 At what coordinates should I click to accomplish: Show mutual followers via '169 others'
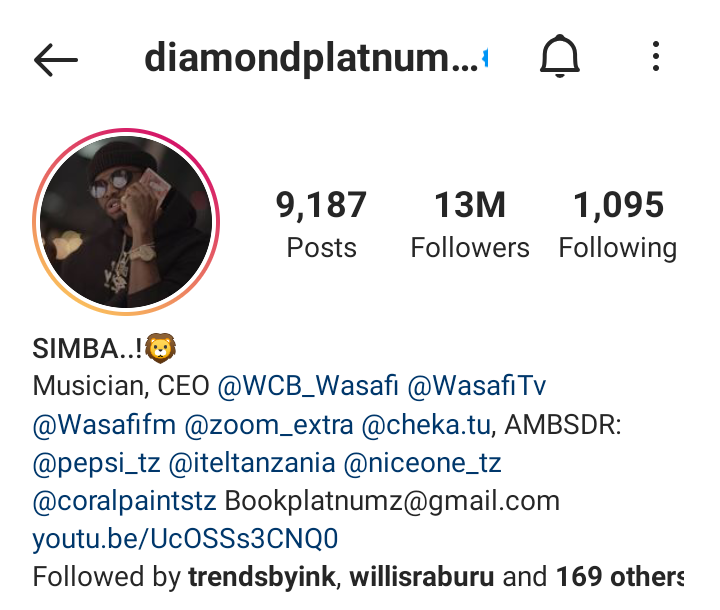(620, 577)
